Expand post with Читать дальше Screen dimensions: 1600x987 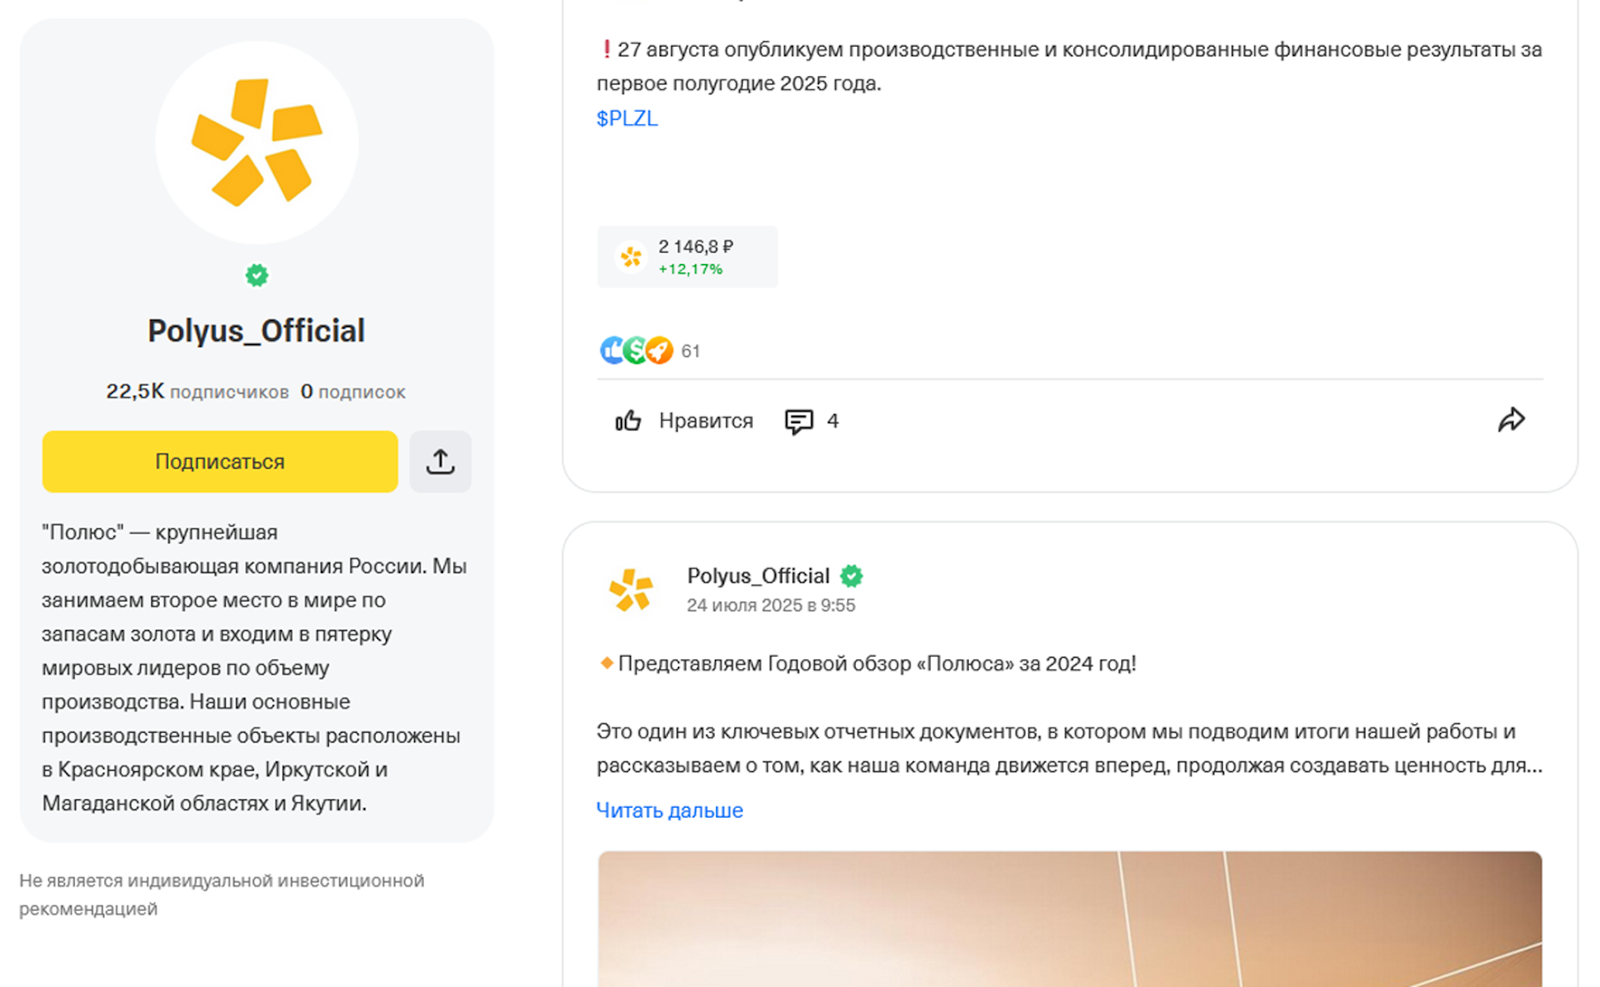[669, 810]
